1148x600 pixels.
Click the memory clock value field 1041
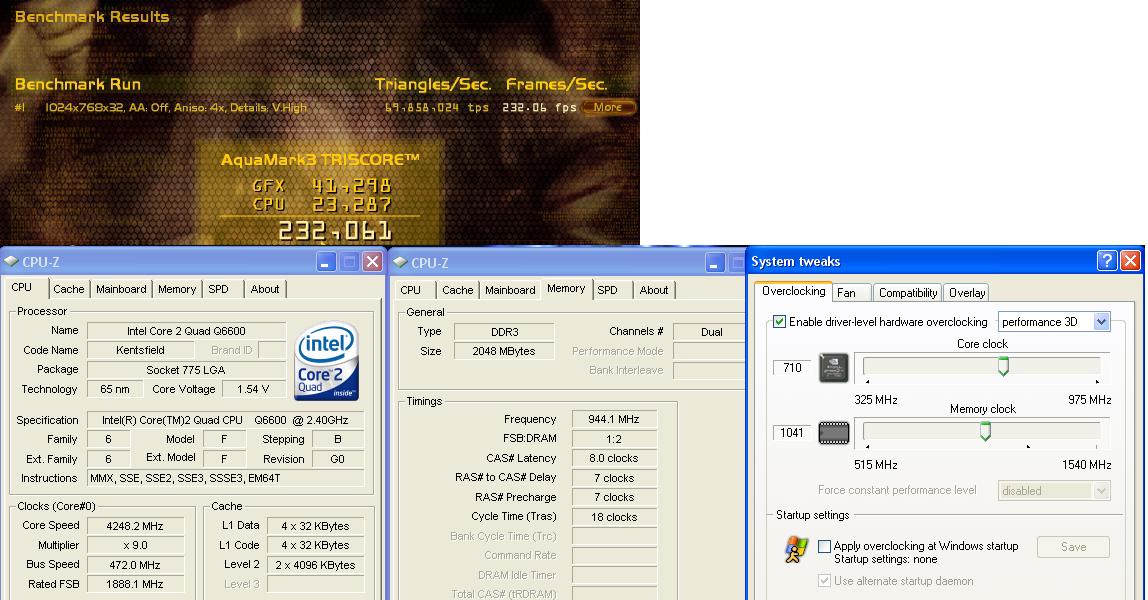click(792, 433)
